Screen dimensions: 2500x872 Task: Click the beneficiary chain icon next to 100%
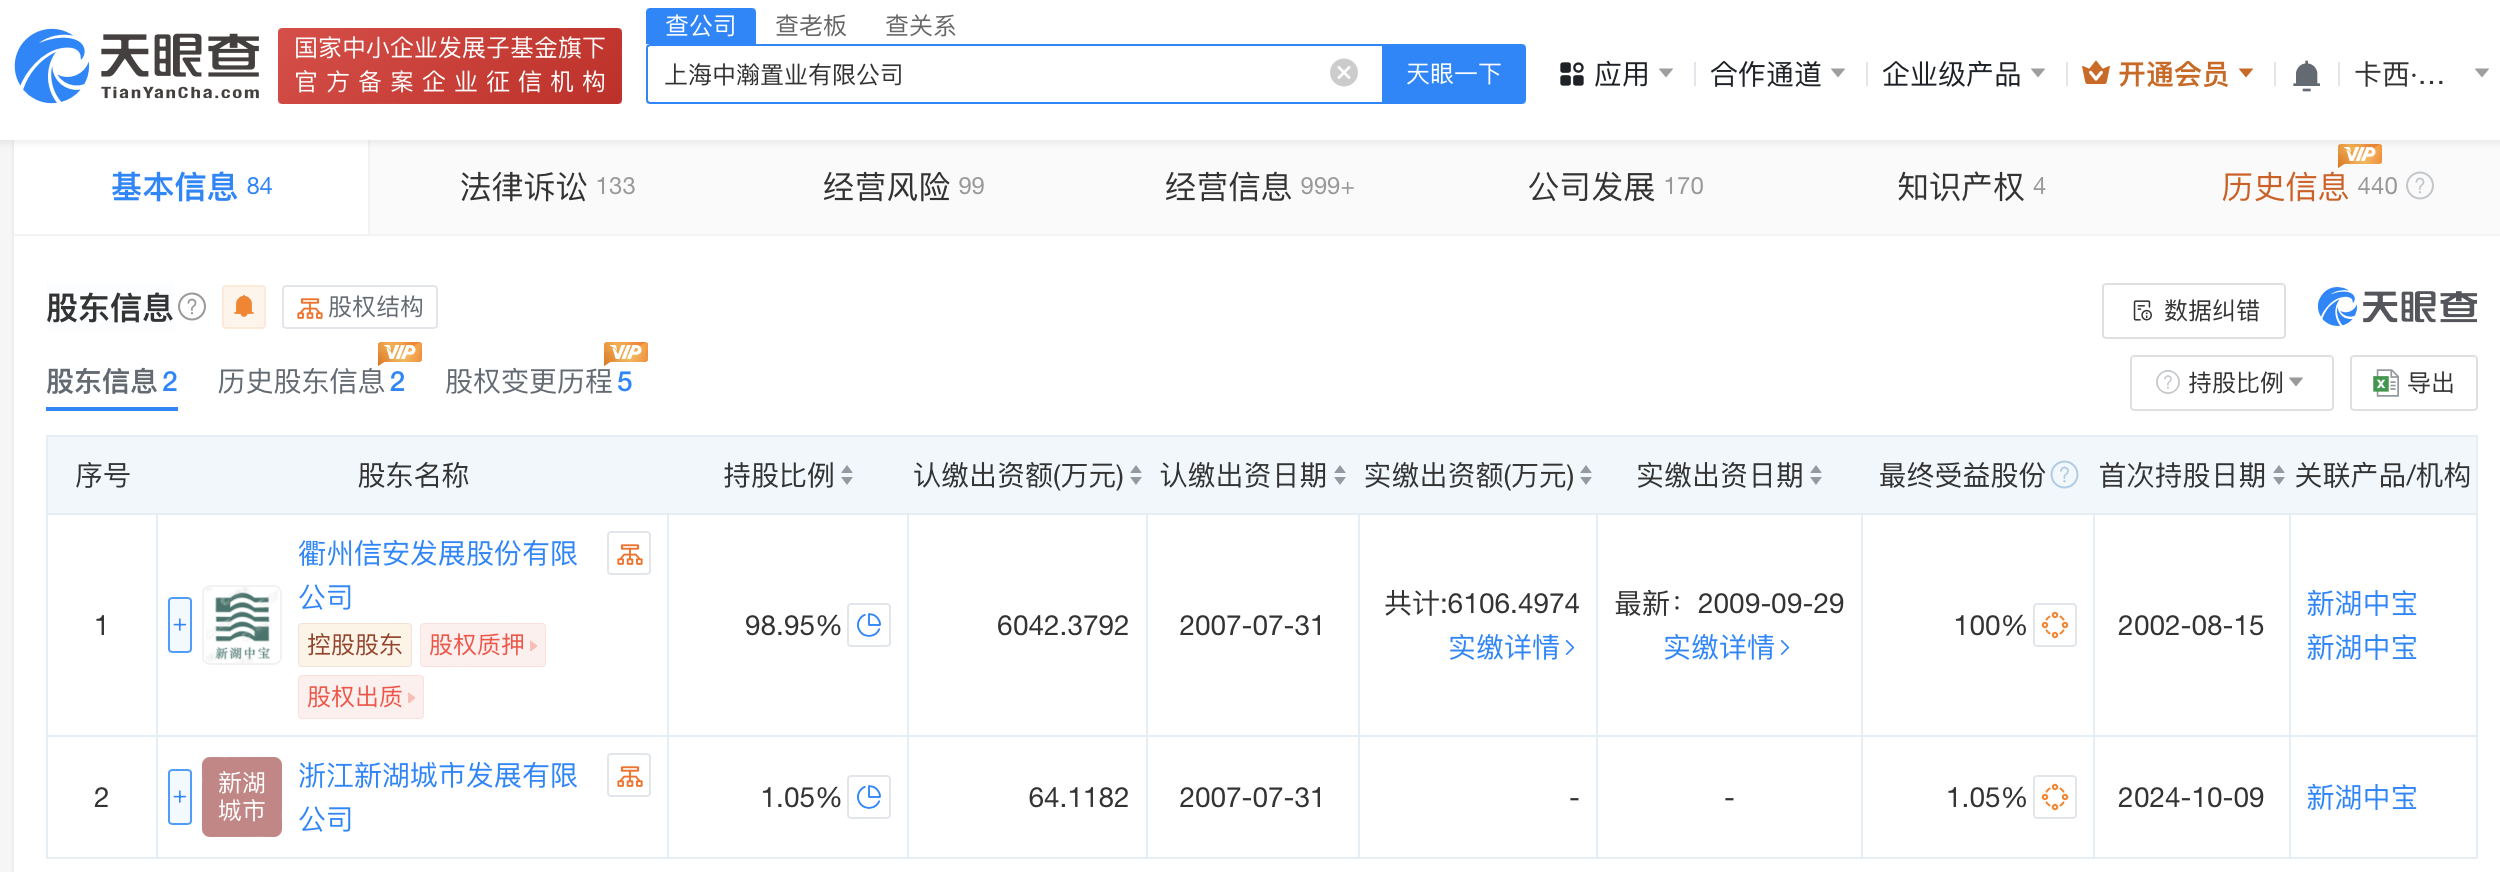[2055, 625]
